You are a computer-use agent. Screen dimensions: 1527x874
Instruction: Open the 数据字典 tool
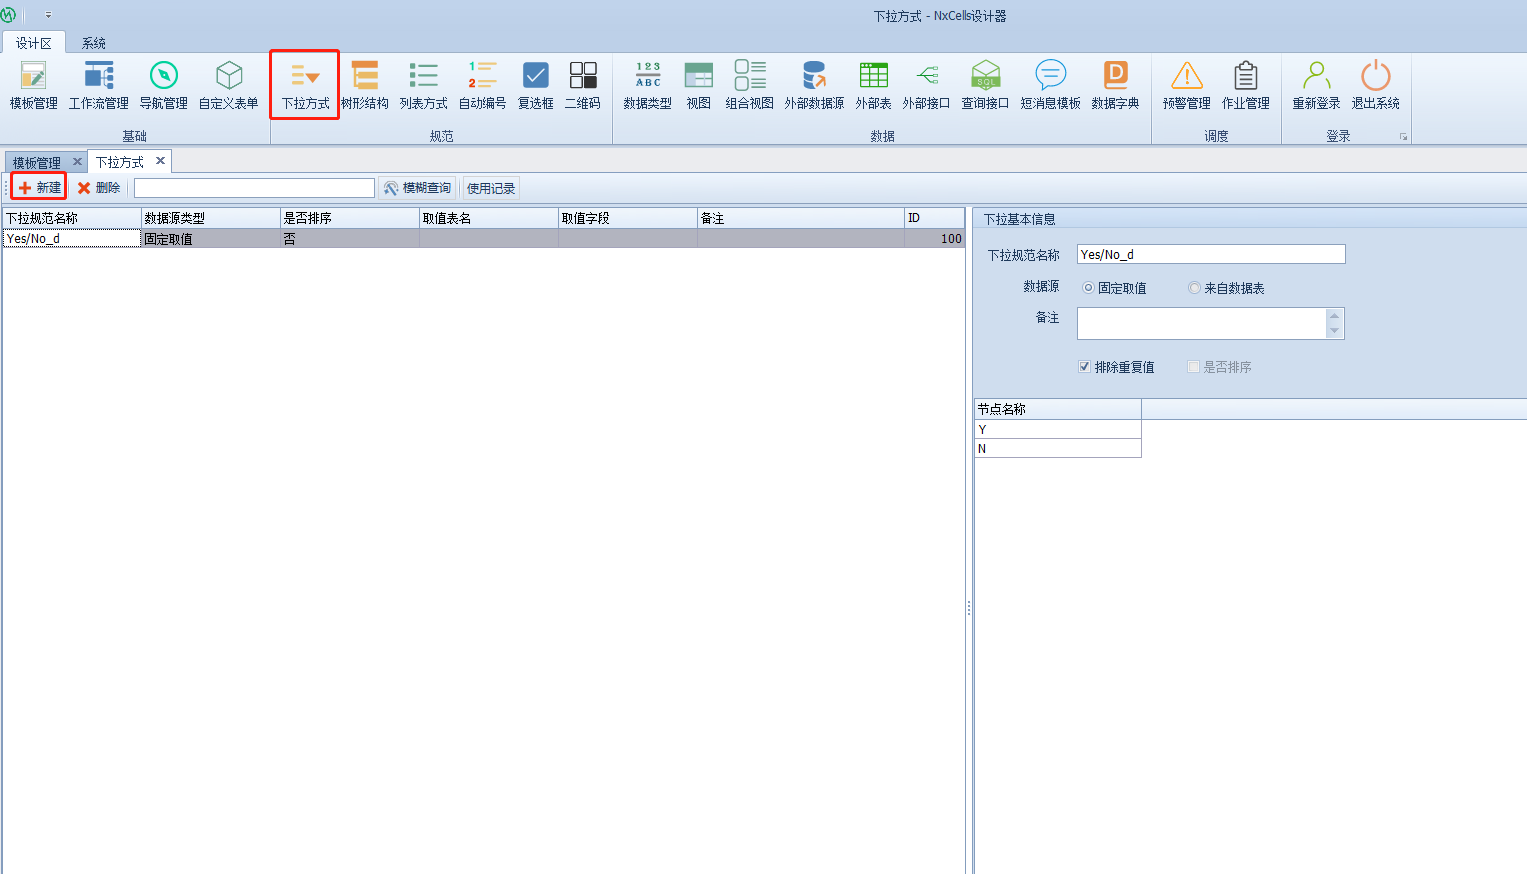coord(1115,85)
